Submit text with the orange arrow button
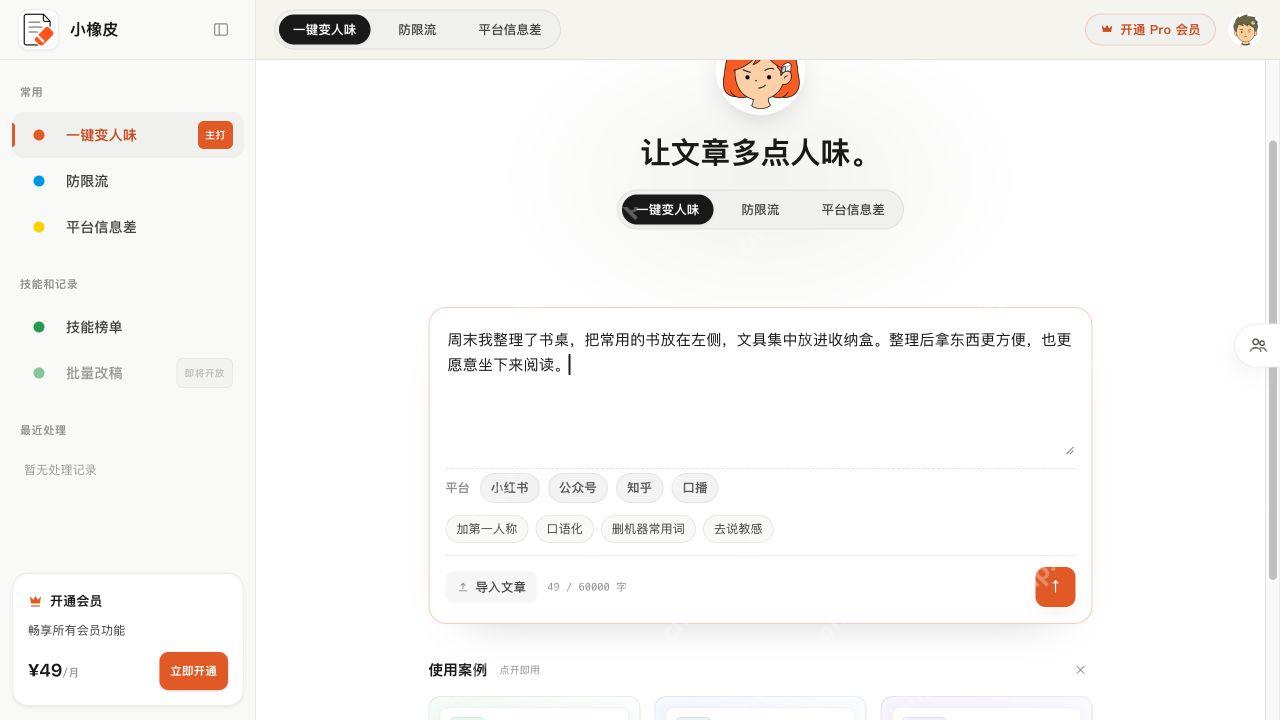Image resolution: width=1280 pixels, height=720 pixels. (x=1055, y=587)
